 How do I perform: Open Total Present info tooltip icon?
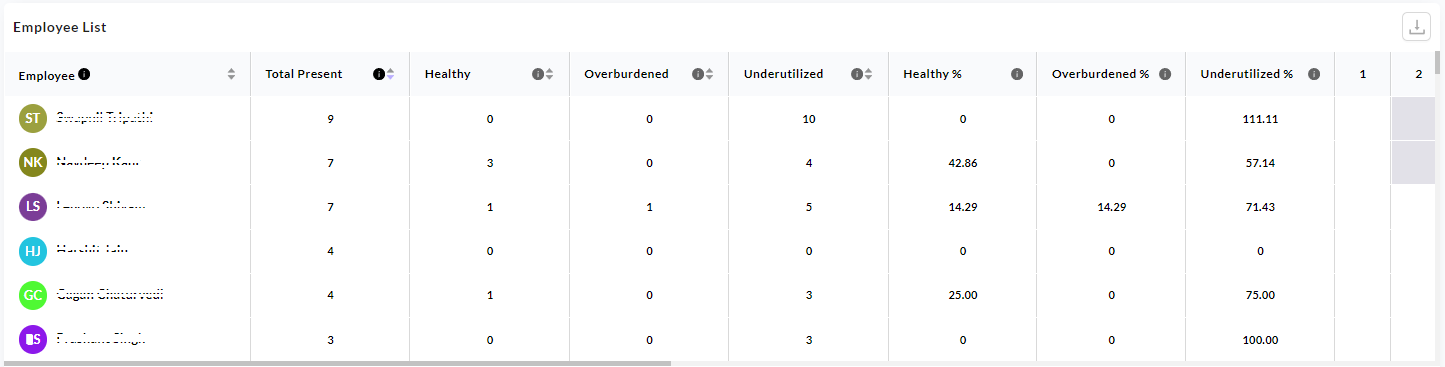tap(379, 74)
